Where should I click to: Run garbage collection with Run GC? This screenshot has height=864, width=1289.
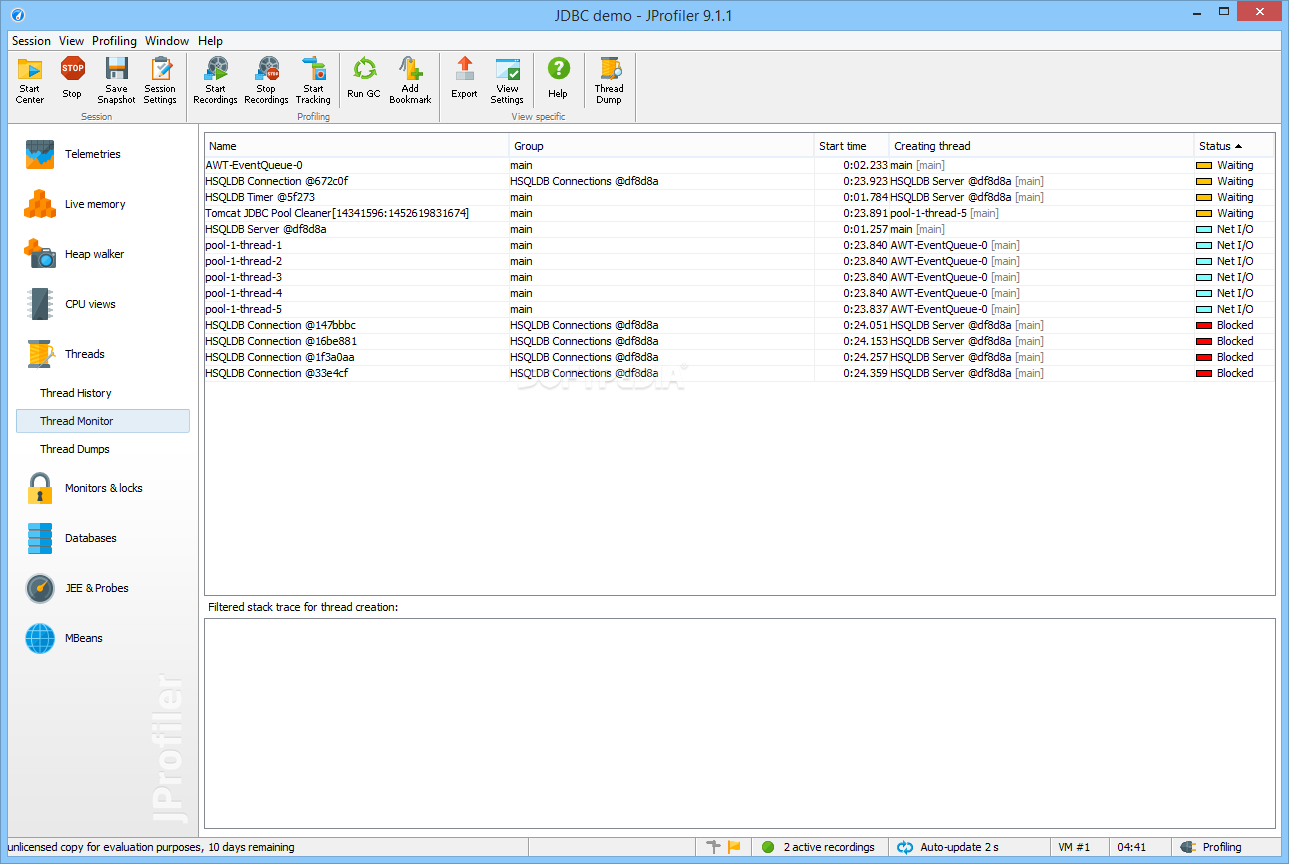(x=364, y=80)
